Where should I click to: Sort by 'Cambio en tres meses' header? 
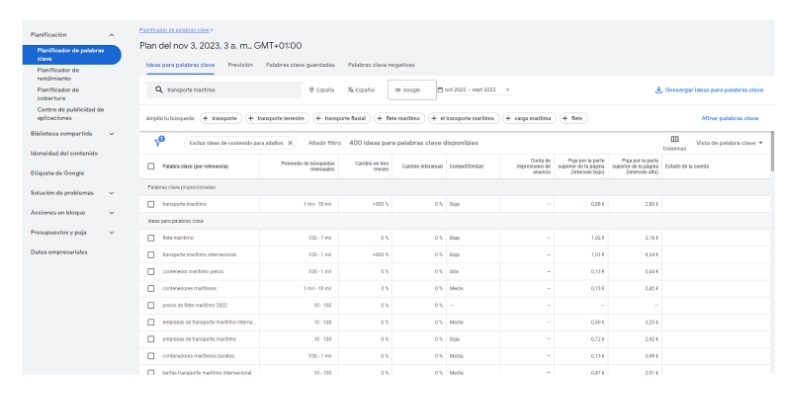[x=372, y=166]
